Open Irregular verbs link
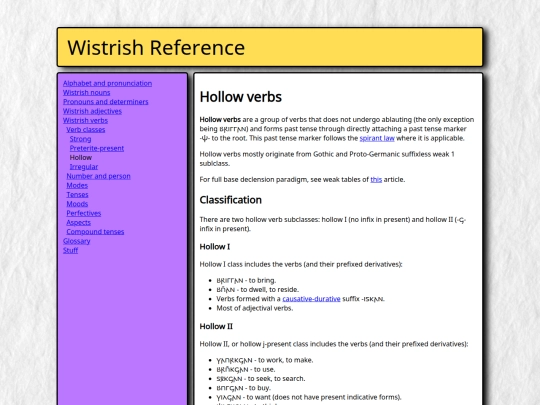 click(x=84, y=167)
